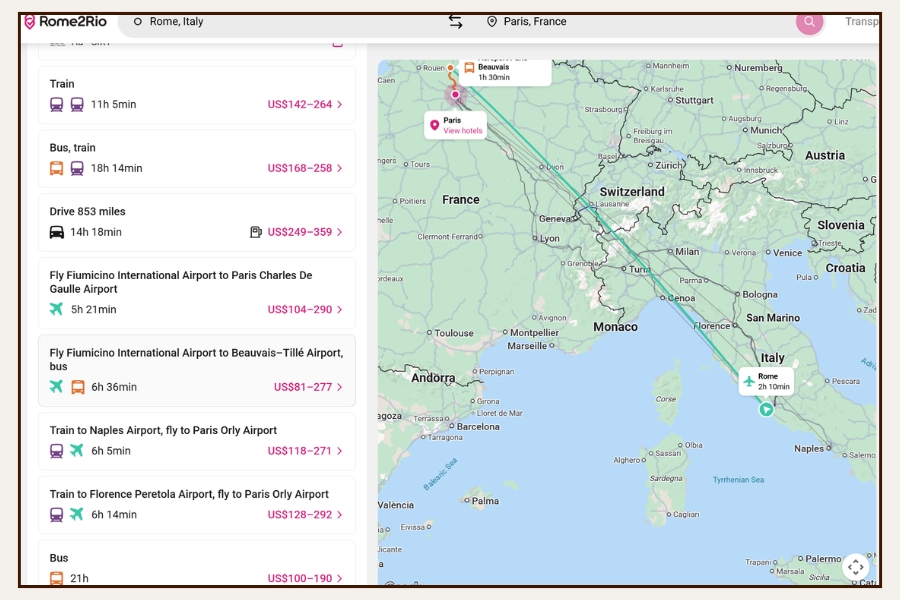Click plane icon beside 5h 21min
This screenshot has width=900, height=600.
56,309
